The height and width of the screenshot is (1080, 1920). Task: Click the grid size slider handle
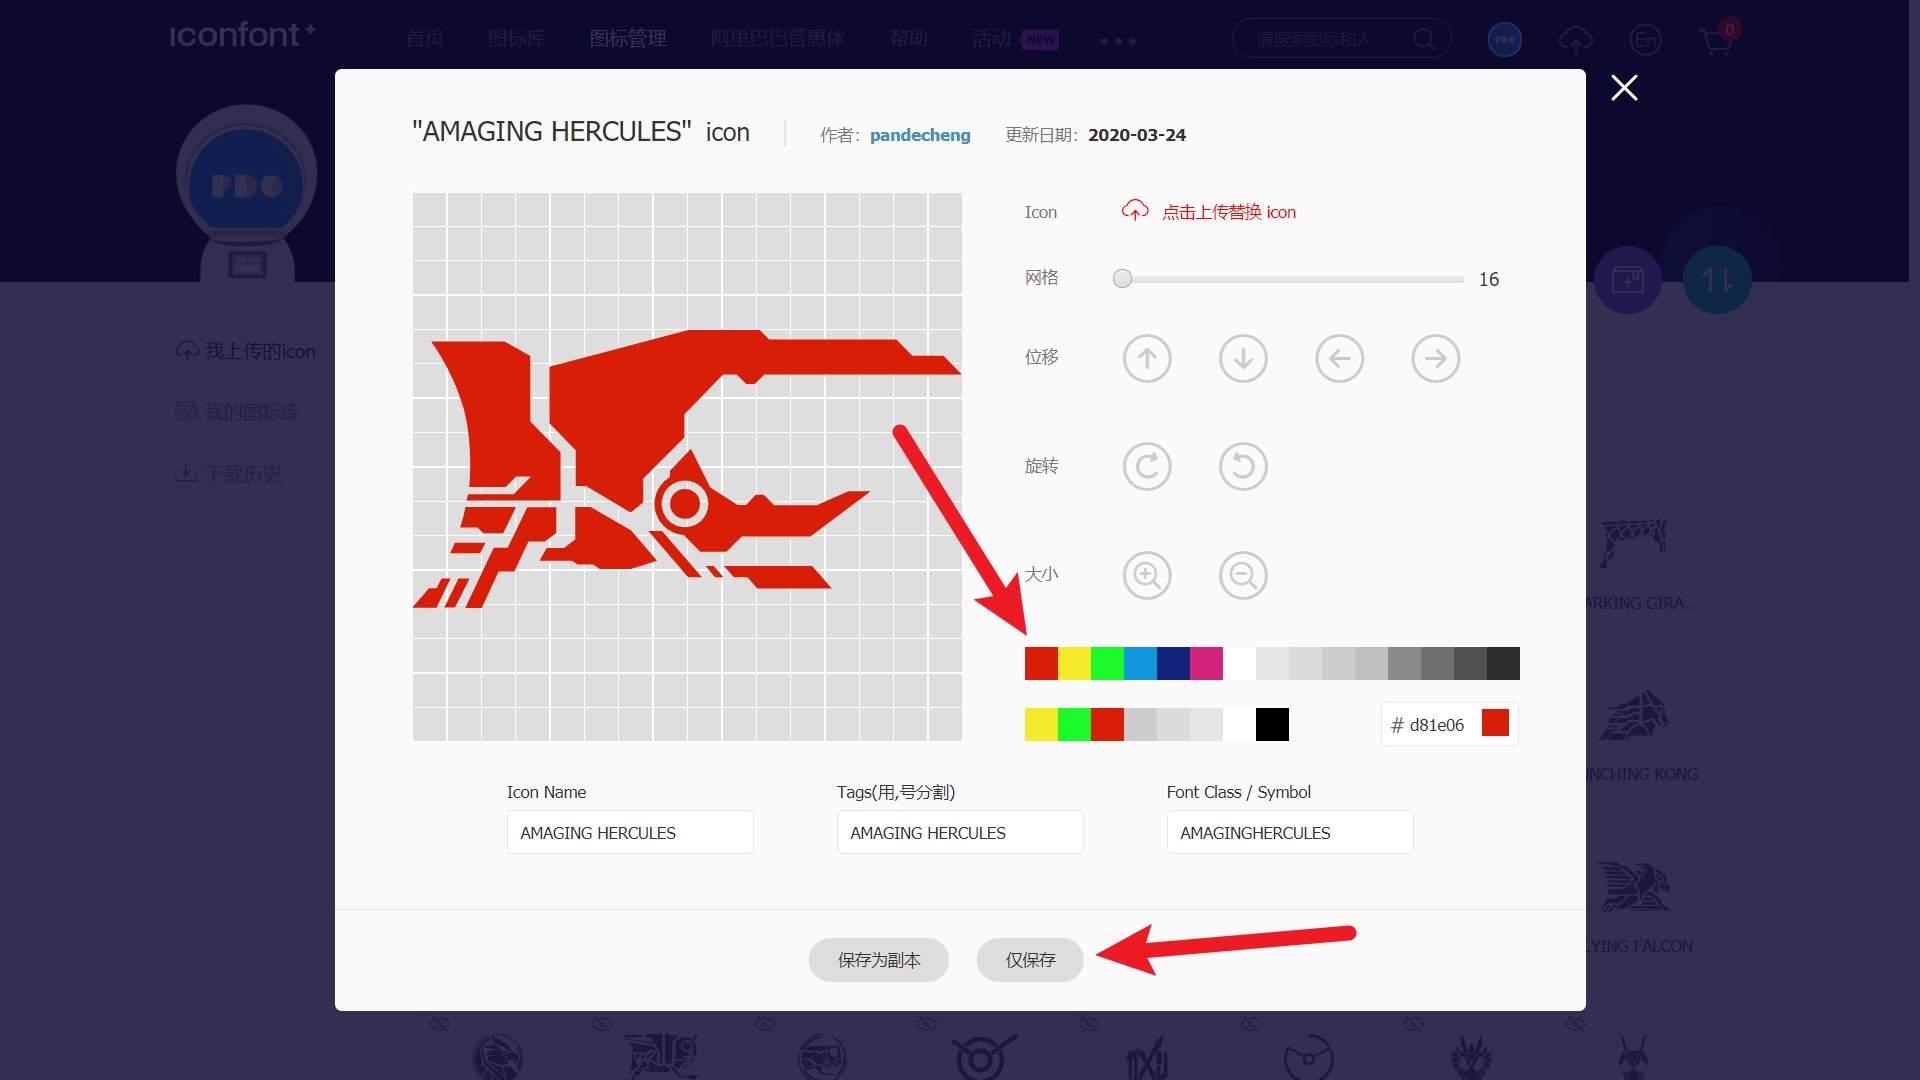tap(1122, 279)
